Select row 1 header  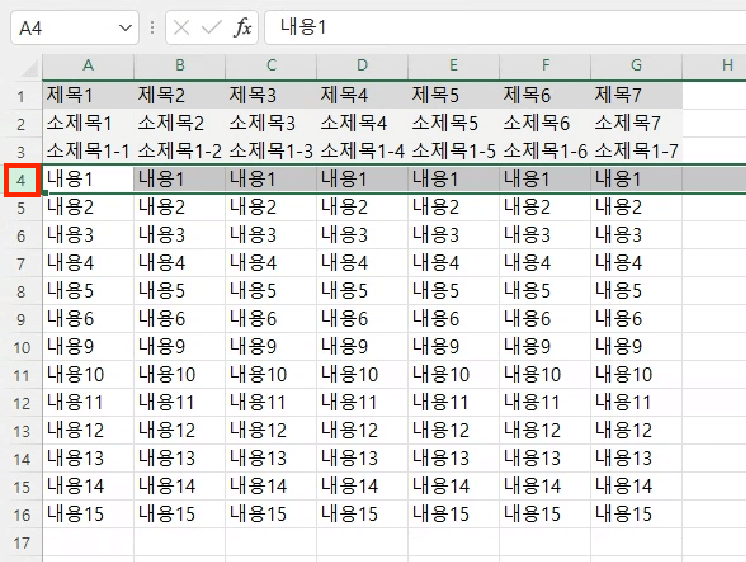(x=21, y=96)
